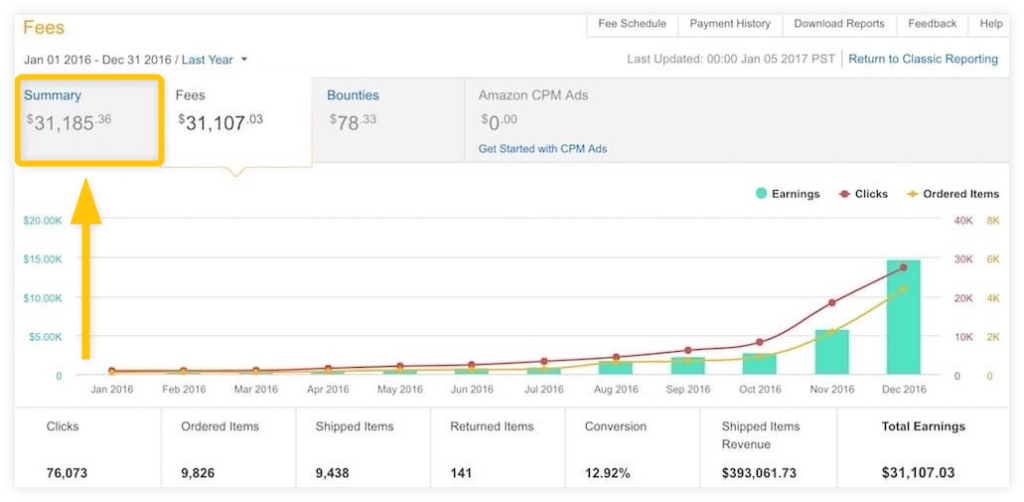The image size is (1024, 502).
Task: Open the Amazon CPM Ads tab
Action: (533, 96)
